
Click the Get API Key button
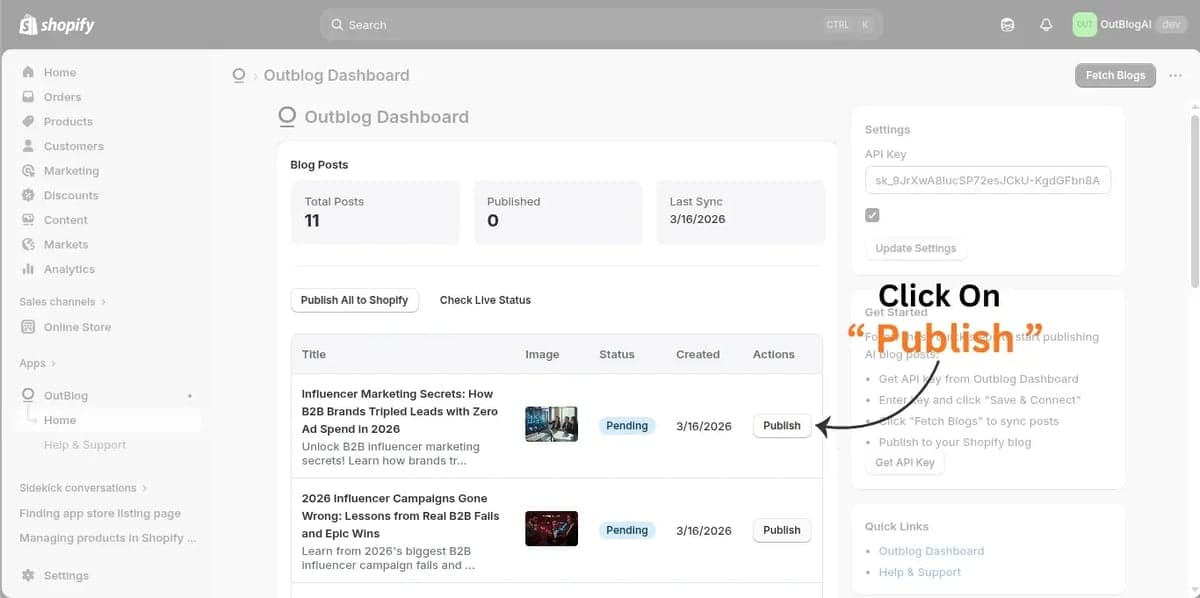[x=905, y=463]
